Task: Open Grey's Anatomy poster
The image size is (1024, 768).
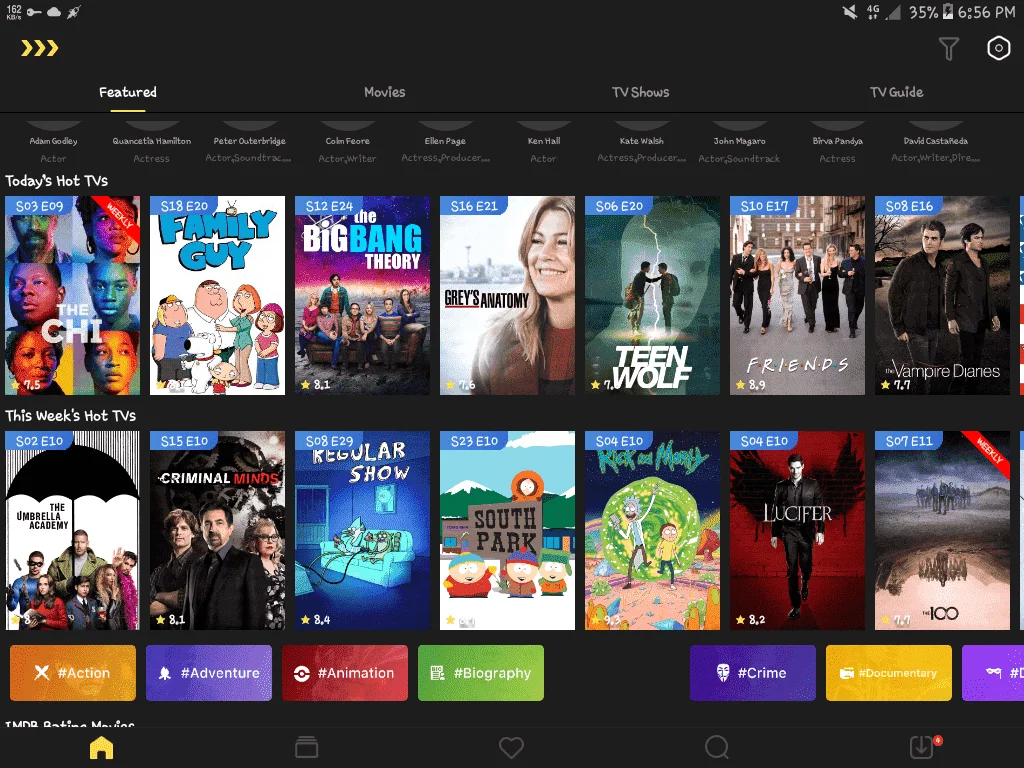Action: pyautogui.click(x=507, y=295)
